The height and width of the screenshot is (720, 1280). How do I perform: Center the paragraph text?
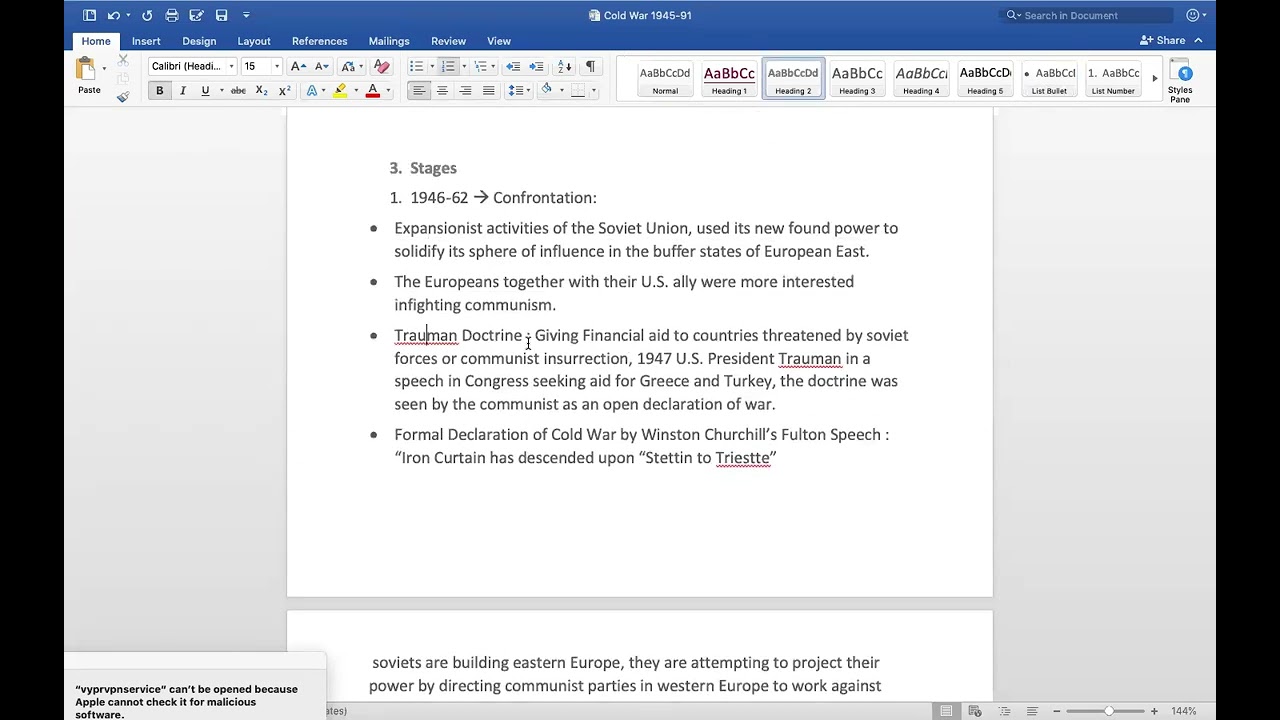tap(442, 91)
